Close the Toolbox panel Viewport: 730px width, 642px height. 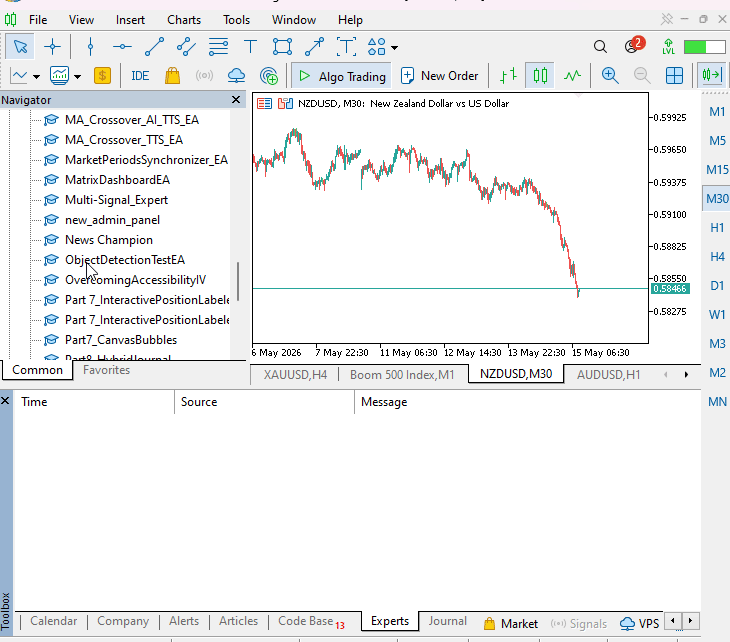[x=5, y=400]
